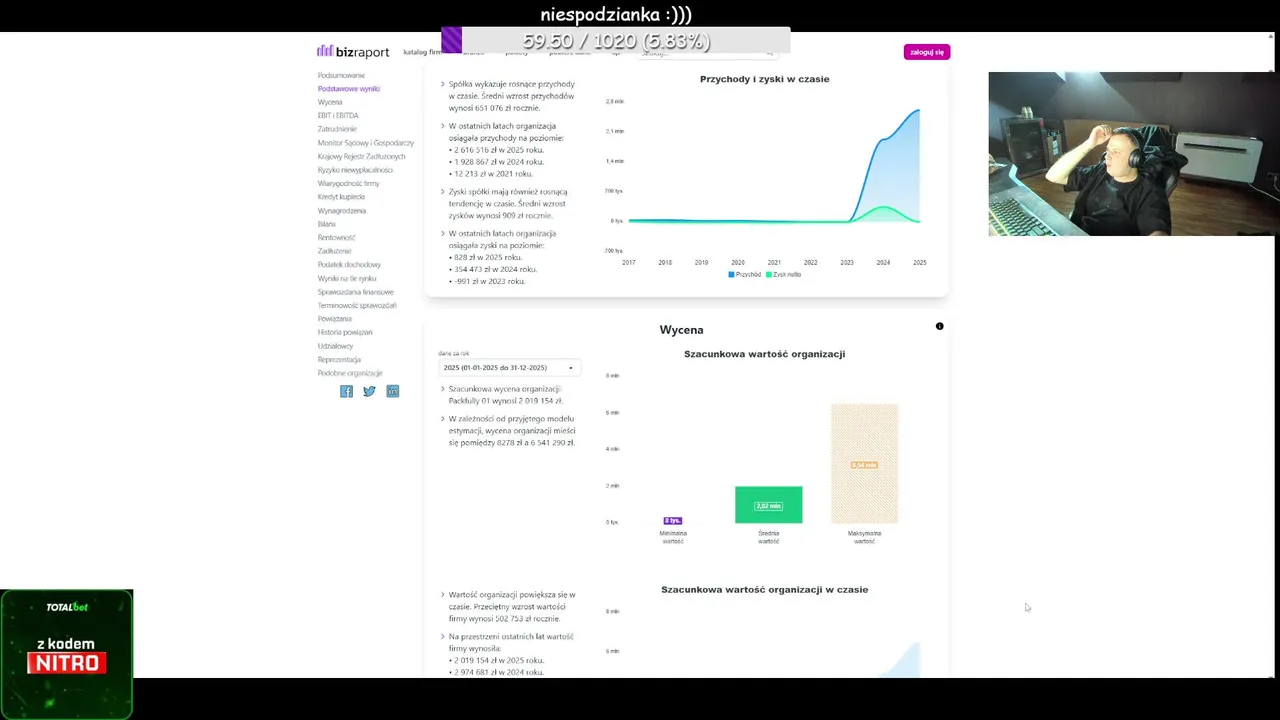Toggle the Zysk netto series in legend
This screenshot has height=720, width=1280.
point(784,274)
